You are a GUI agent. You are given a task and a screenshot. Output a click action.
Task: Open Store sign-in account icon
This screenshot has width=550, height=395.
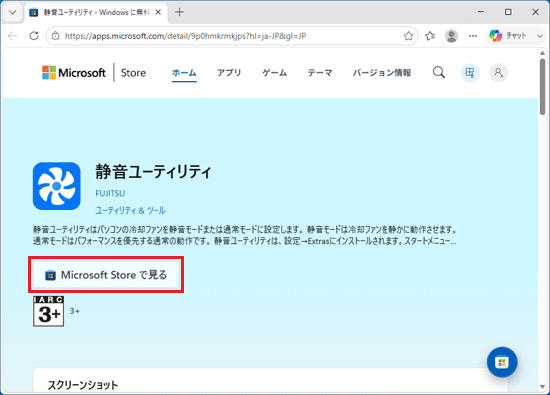click(498, 73)
